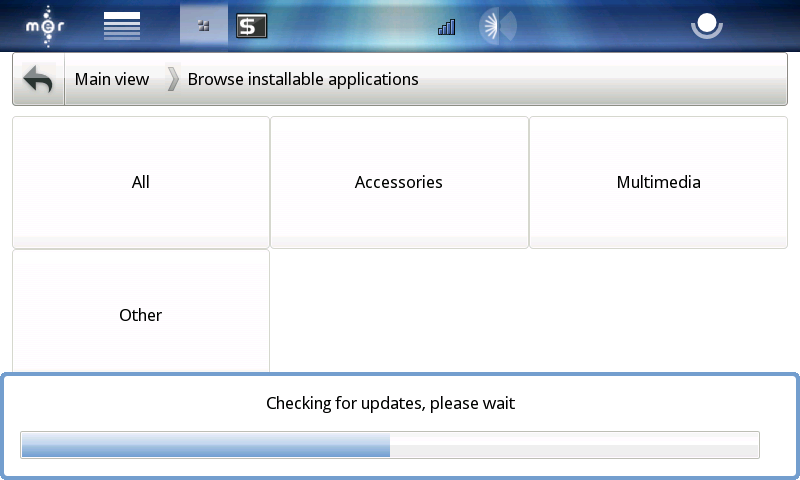Click the Mer logo in top bar

(45, 25)
